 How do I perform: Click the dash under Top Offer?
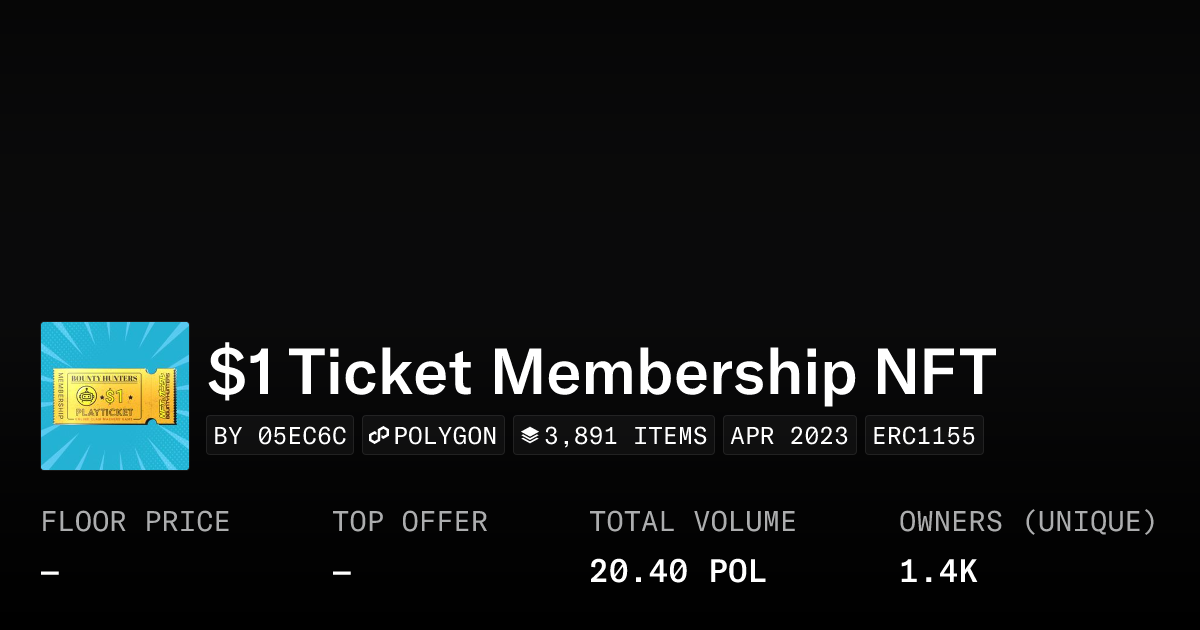(342, 573)
